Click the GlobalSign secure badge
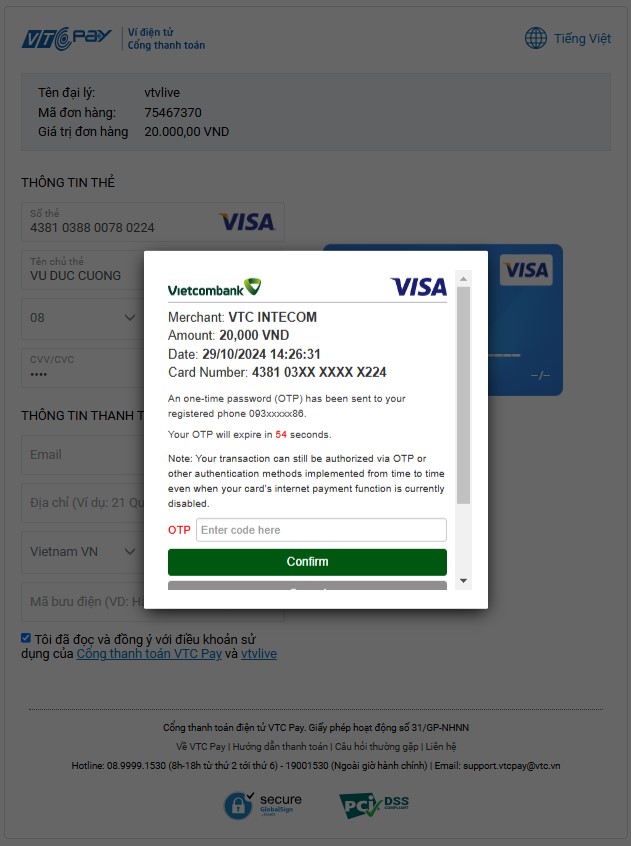Image resolution: width=631 pixels, height=846 pixels. (263, 805)
